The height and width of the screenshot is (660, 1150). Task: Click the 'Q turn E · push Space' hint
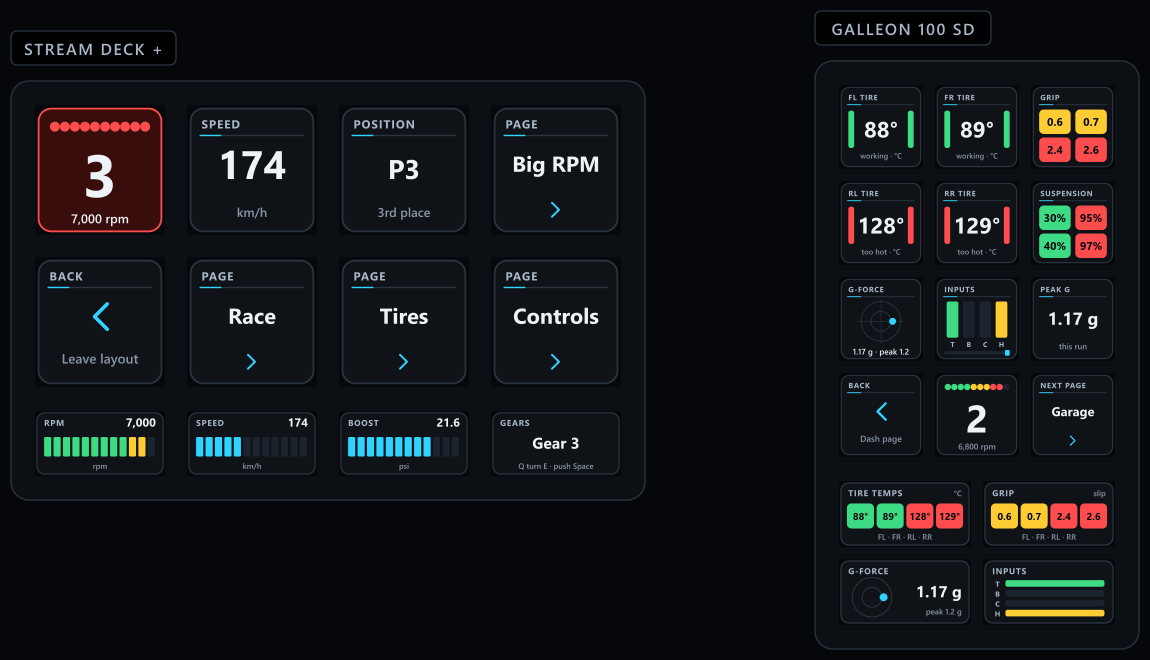click(x=556, y=466)
